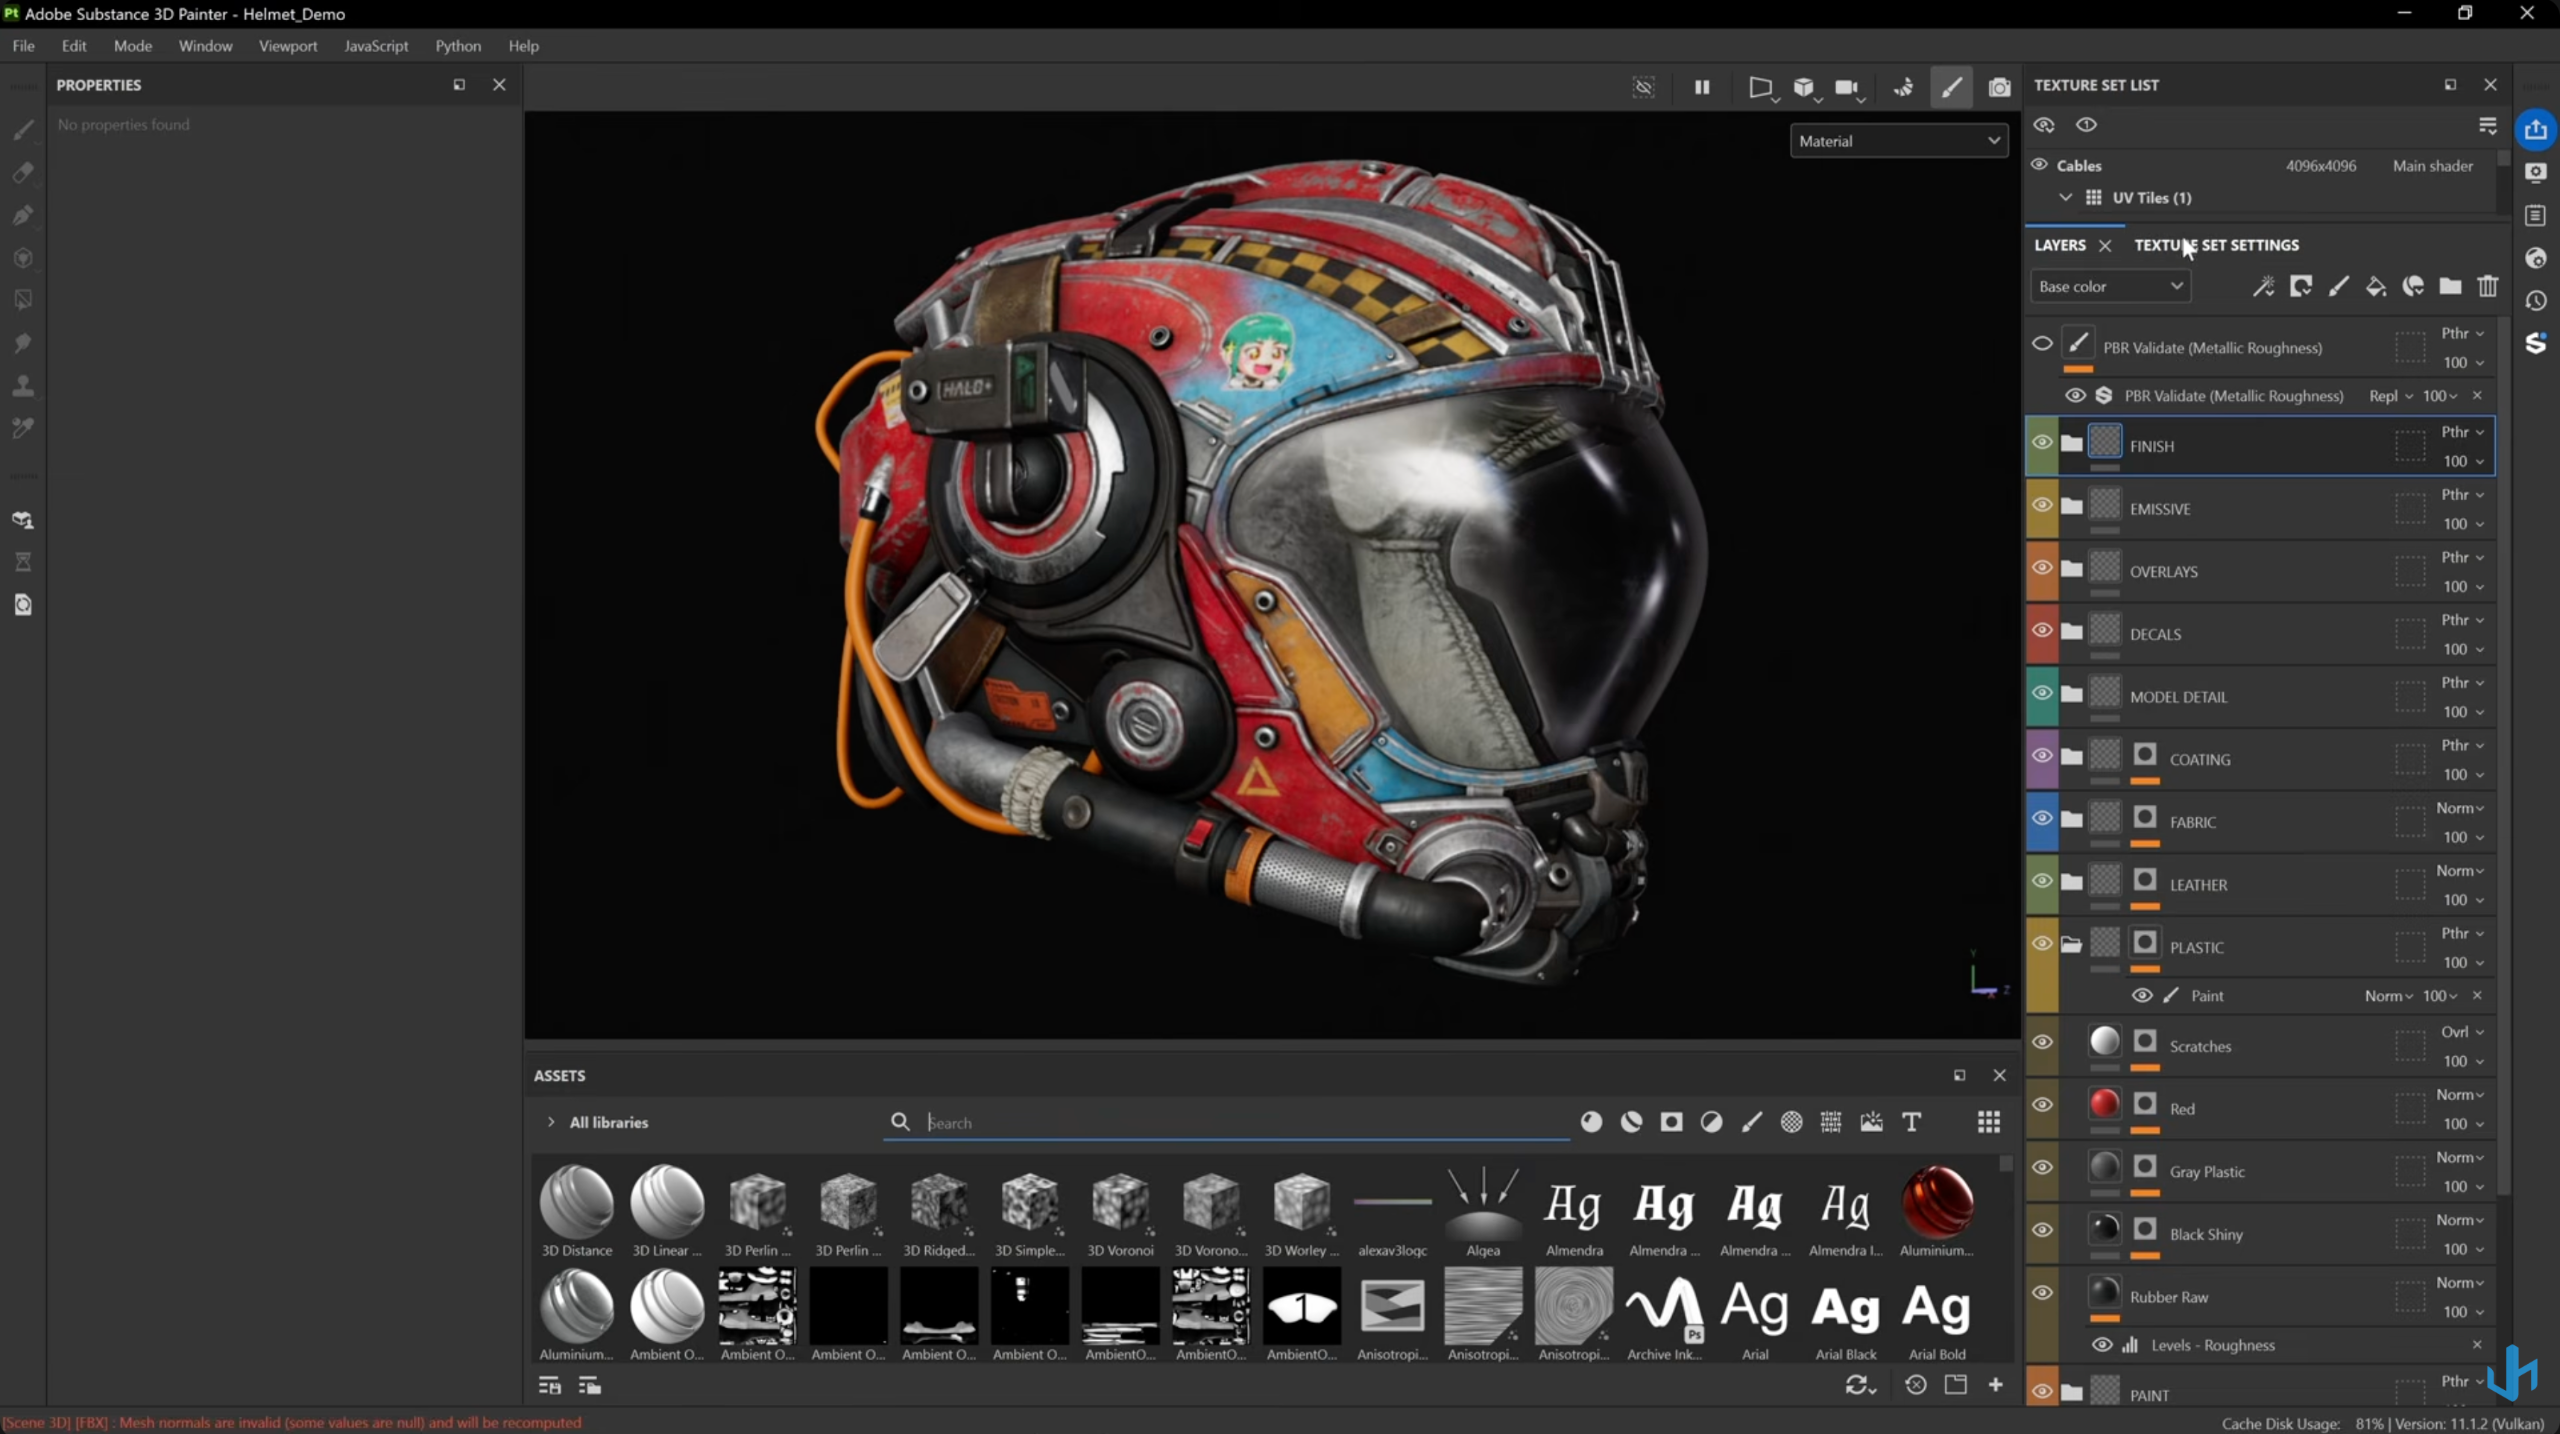Viewport: 2560px width, 1434px height.
Task: Open the Viewport menu
Action: tap(287, 46)
